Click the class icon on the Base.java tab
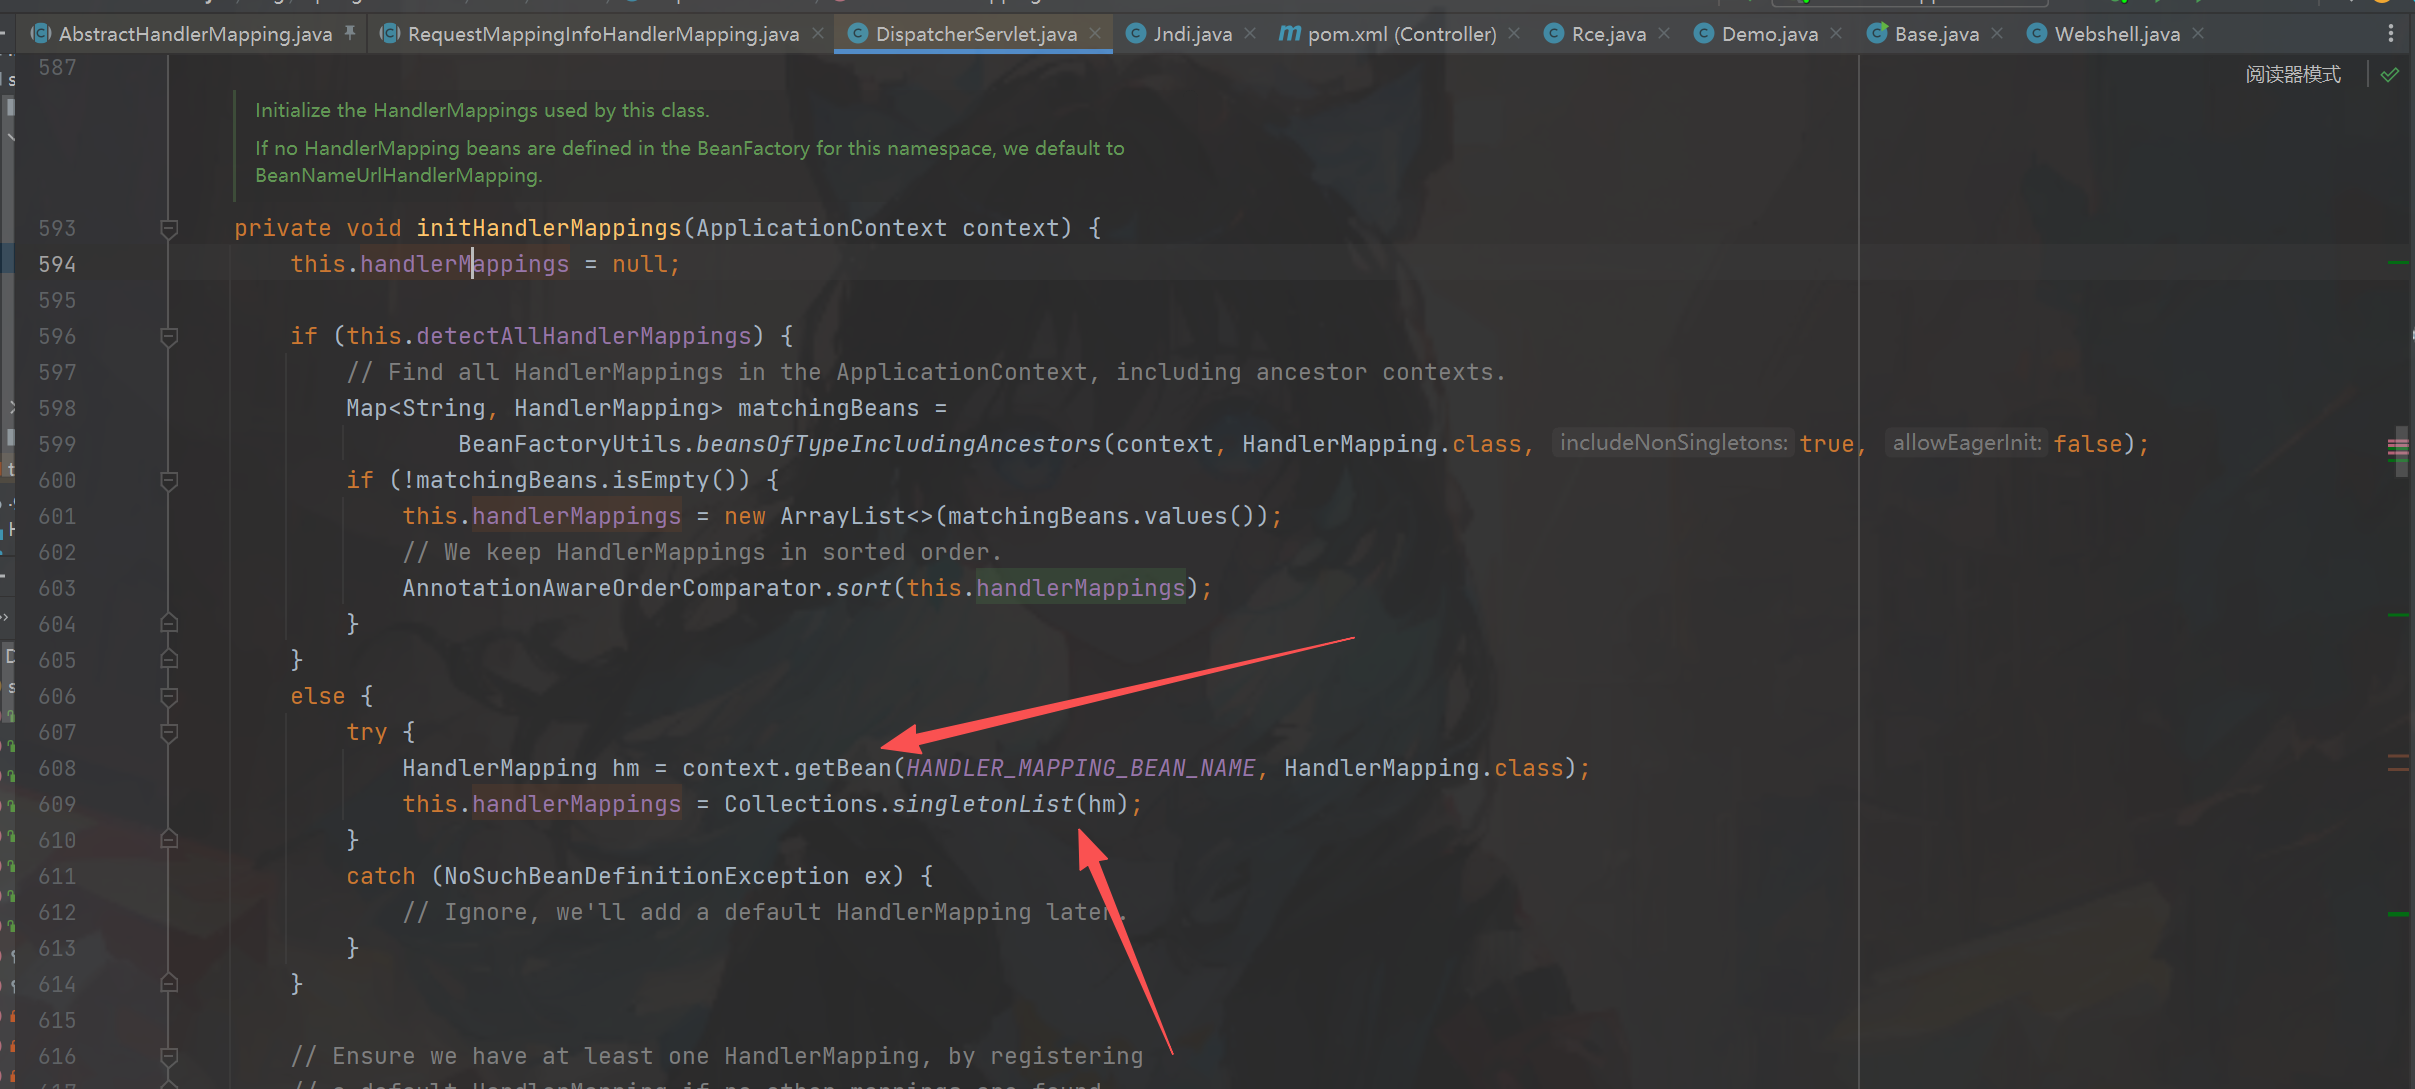The width and height of the screenshot is (2415, 1089). pos(1877,33)
